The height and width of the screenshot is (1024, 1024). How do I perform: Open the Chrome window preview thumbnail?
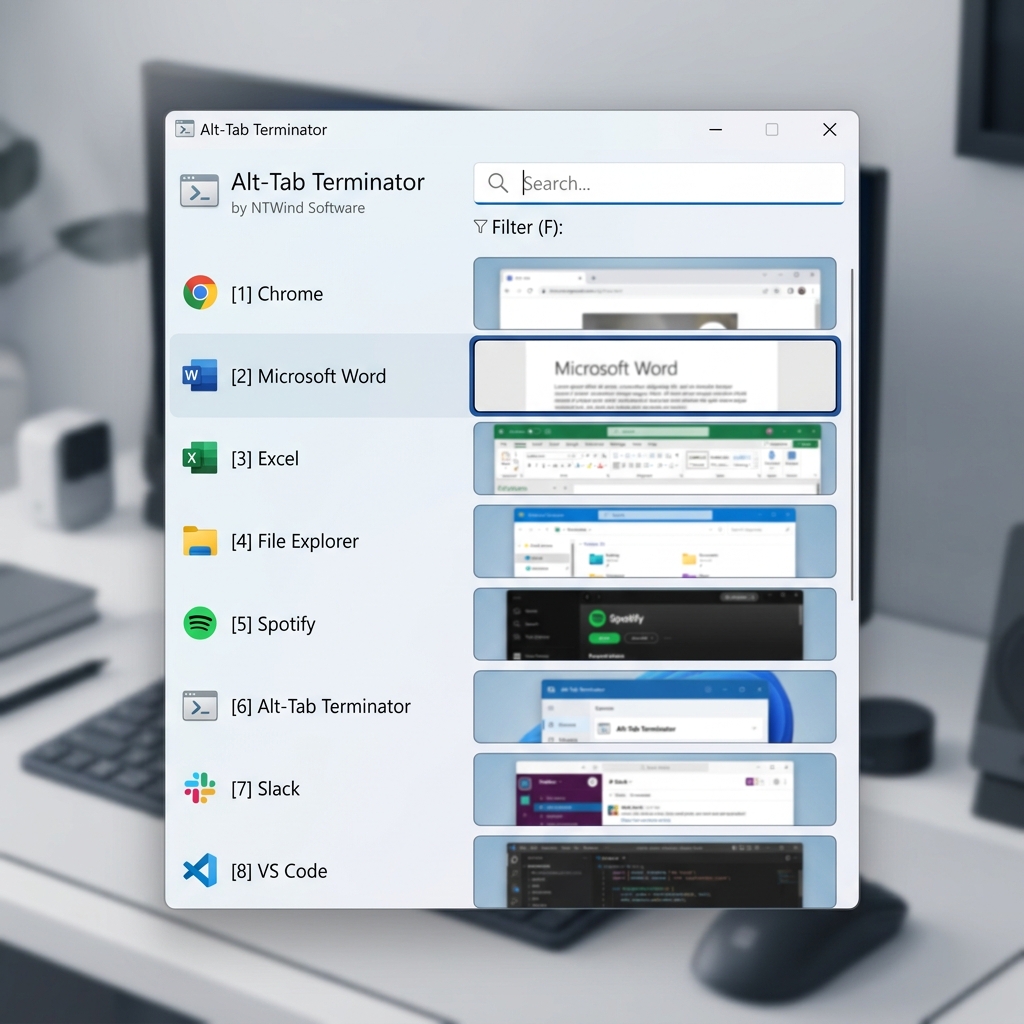pyautogui.click(x=654, y=293)
